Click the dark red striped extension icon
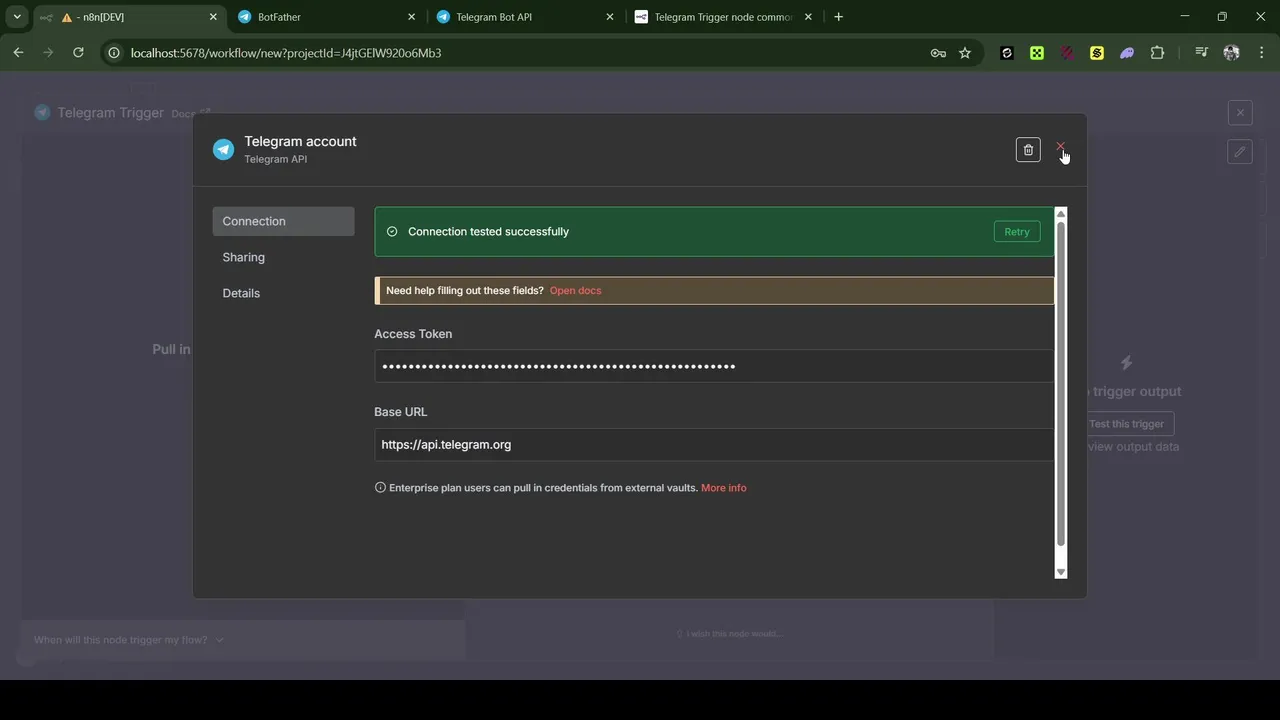The height and width of the screenshot is (720, 1280). (x=1067, y=54)
